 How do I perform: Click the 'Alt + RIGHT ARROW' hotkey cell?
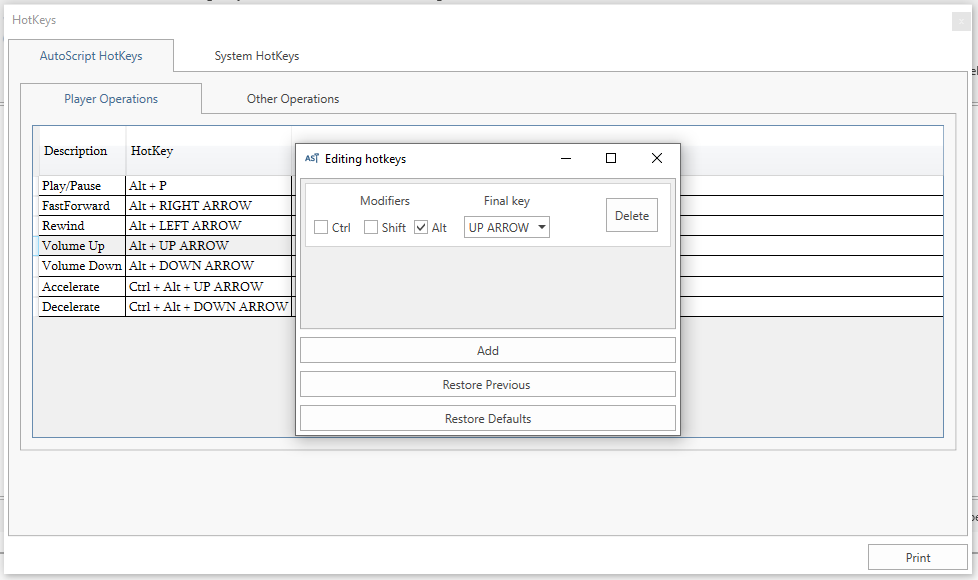click(x=209, y=206)
